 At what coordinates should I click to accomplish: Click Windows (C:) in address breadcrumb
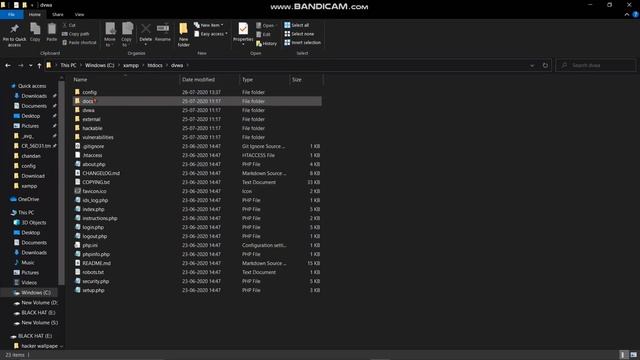click(100, 65)
